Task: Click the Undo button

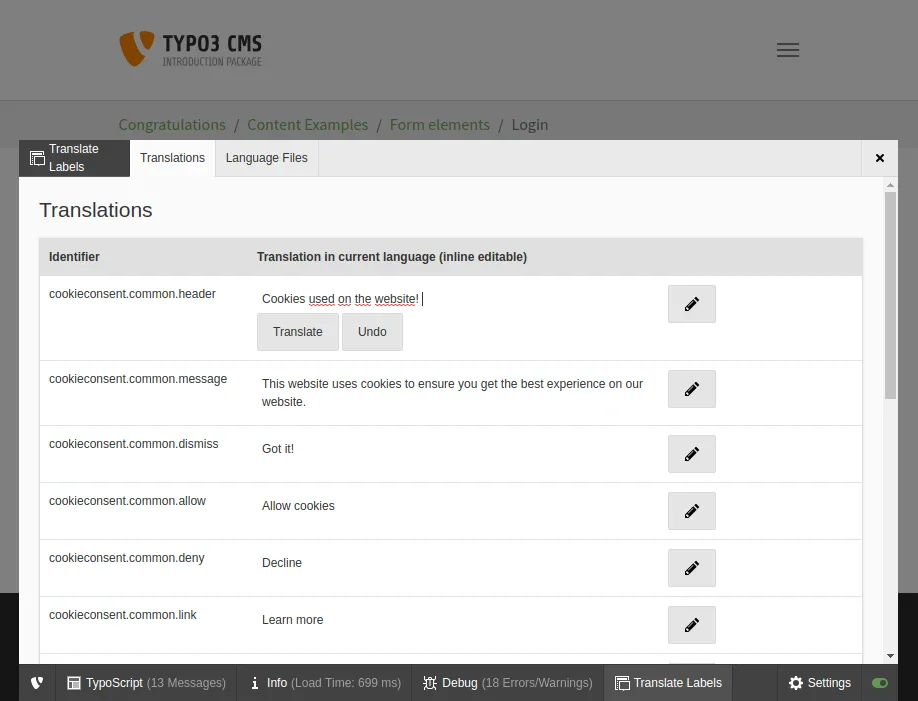Action: 372,332
